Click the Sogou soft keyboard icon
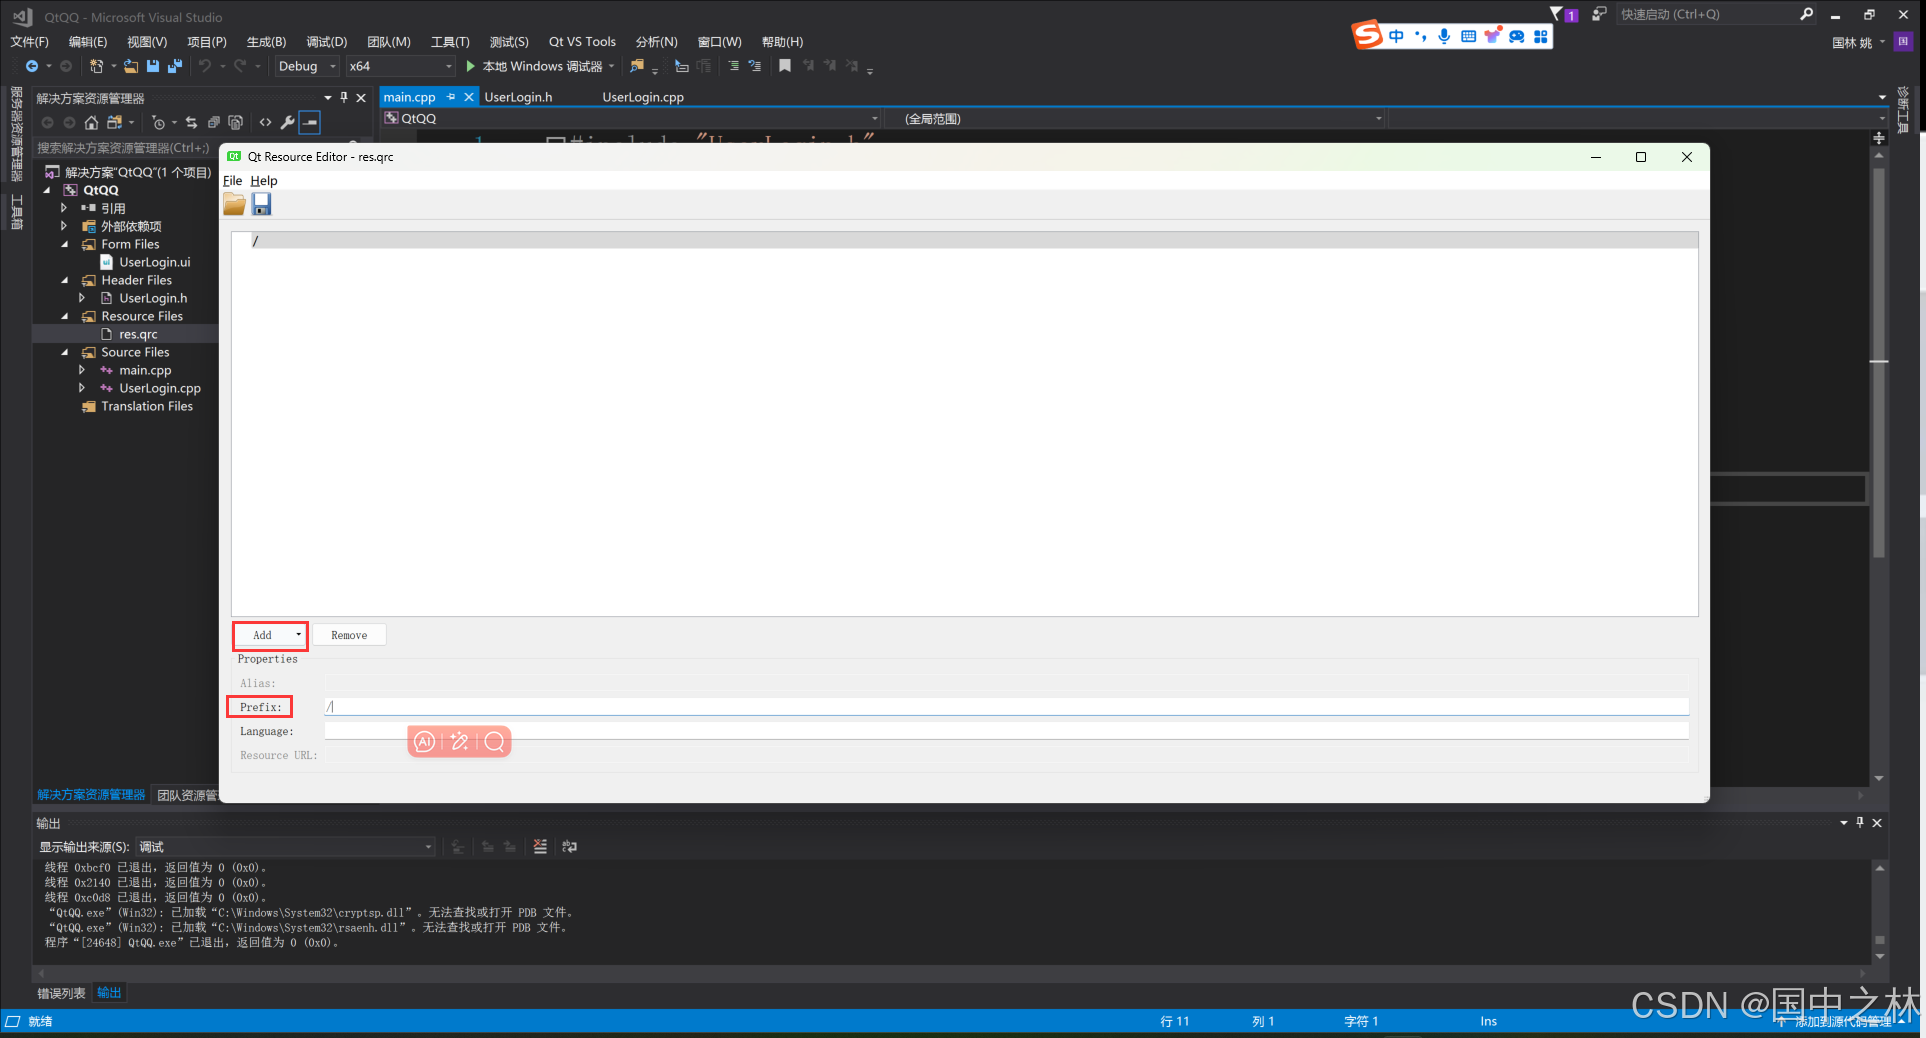Screen dimensions: 1926x1038 pyautogui.click(x=1468, y=36)
